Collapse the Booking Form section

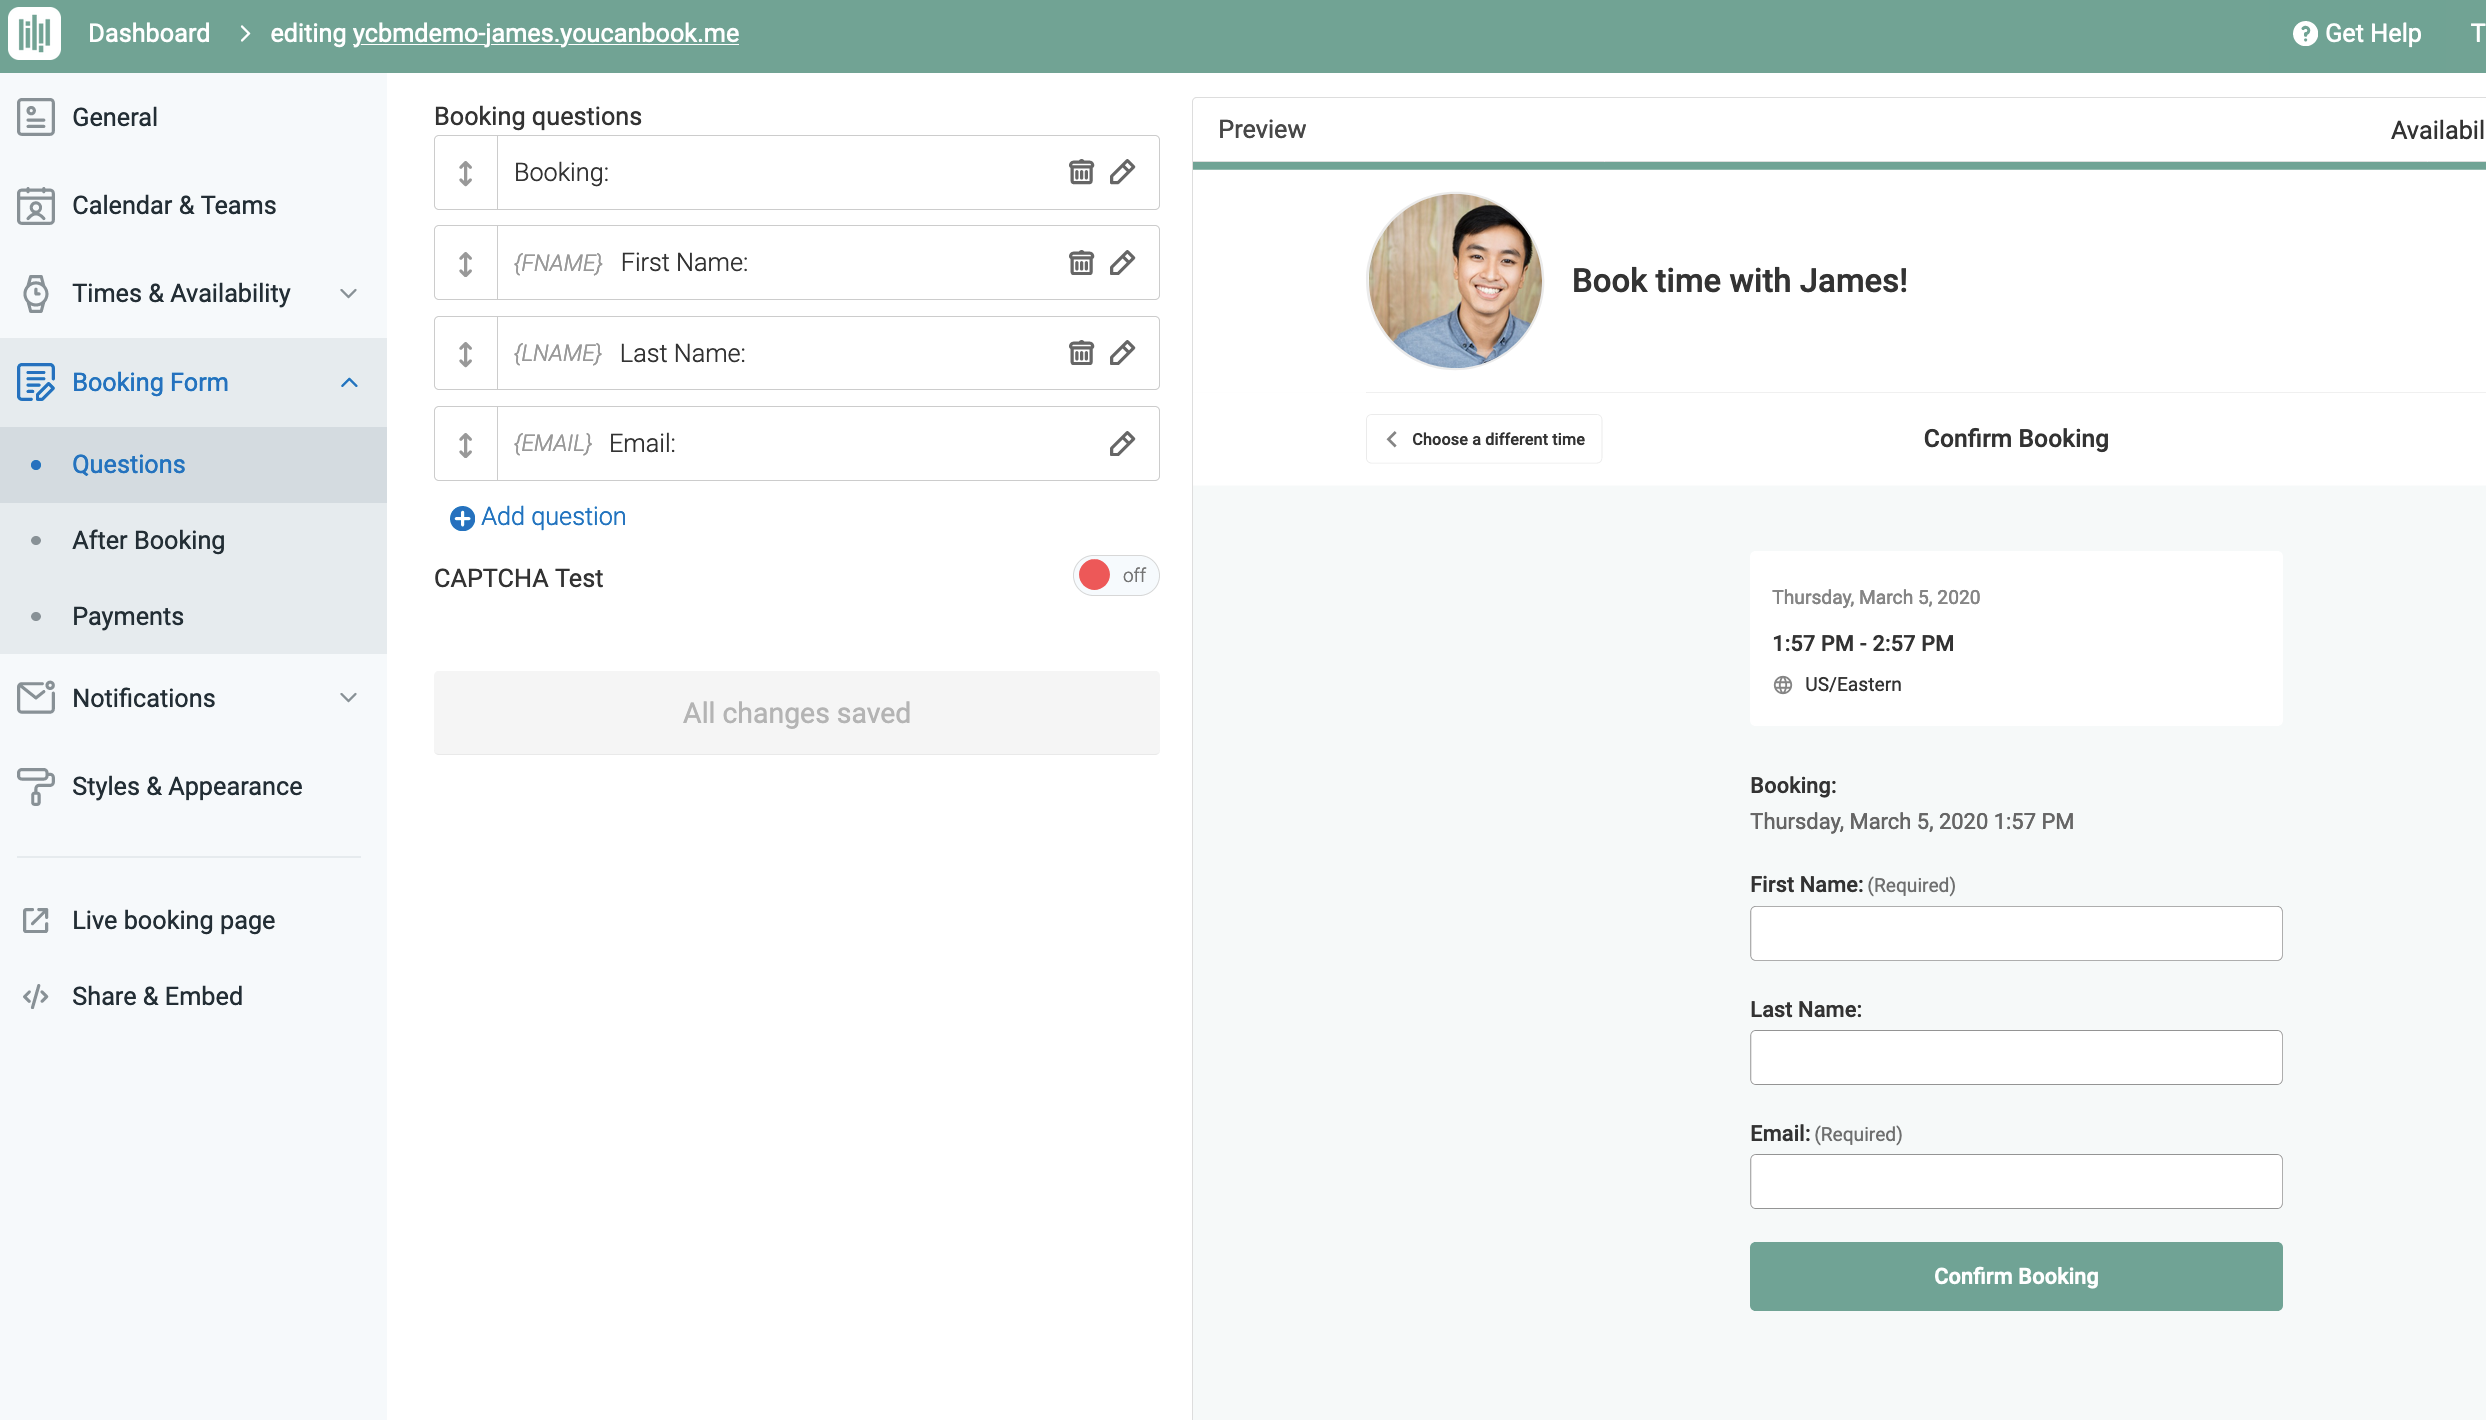coord(349,383)
